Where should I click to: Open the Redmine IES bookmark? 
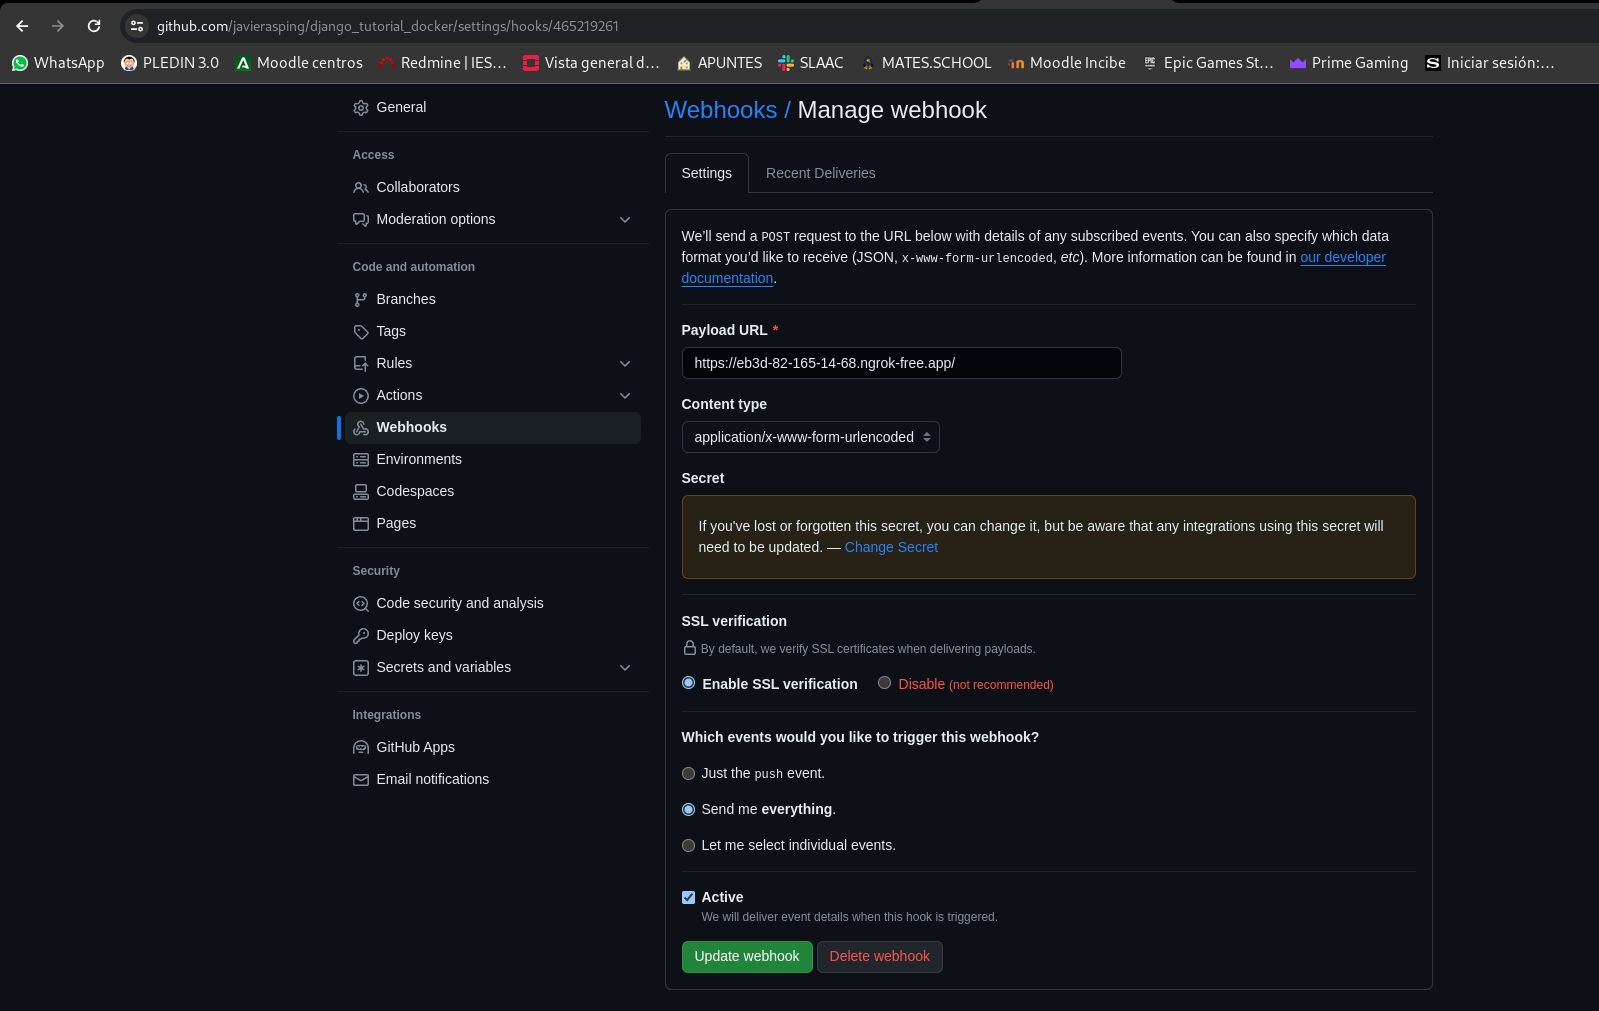tap(443, 63)
